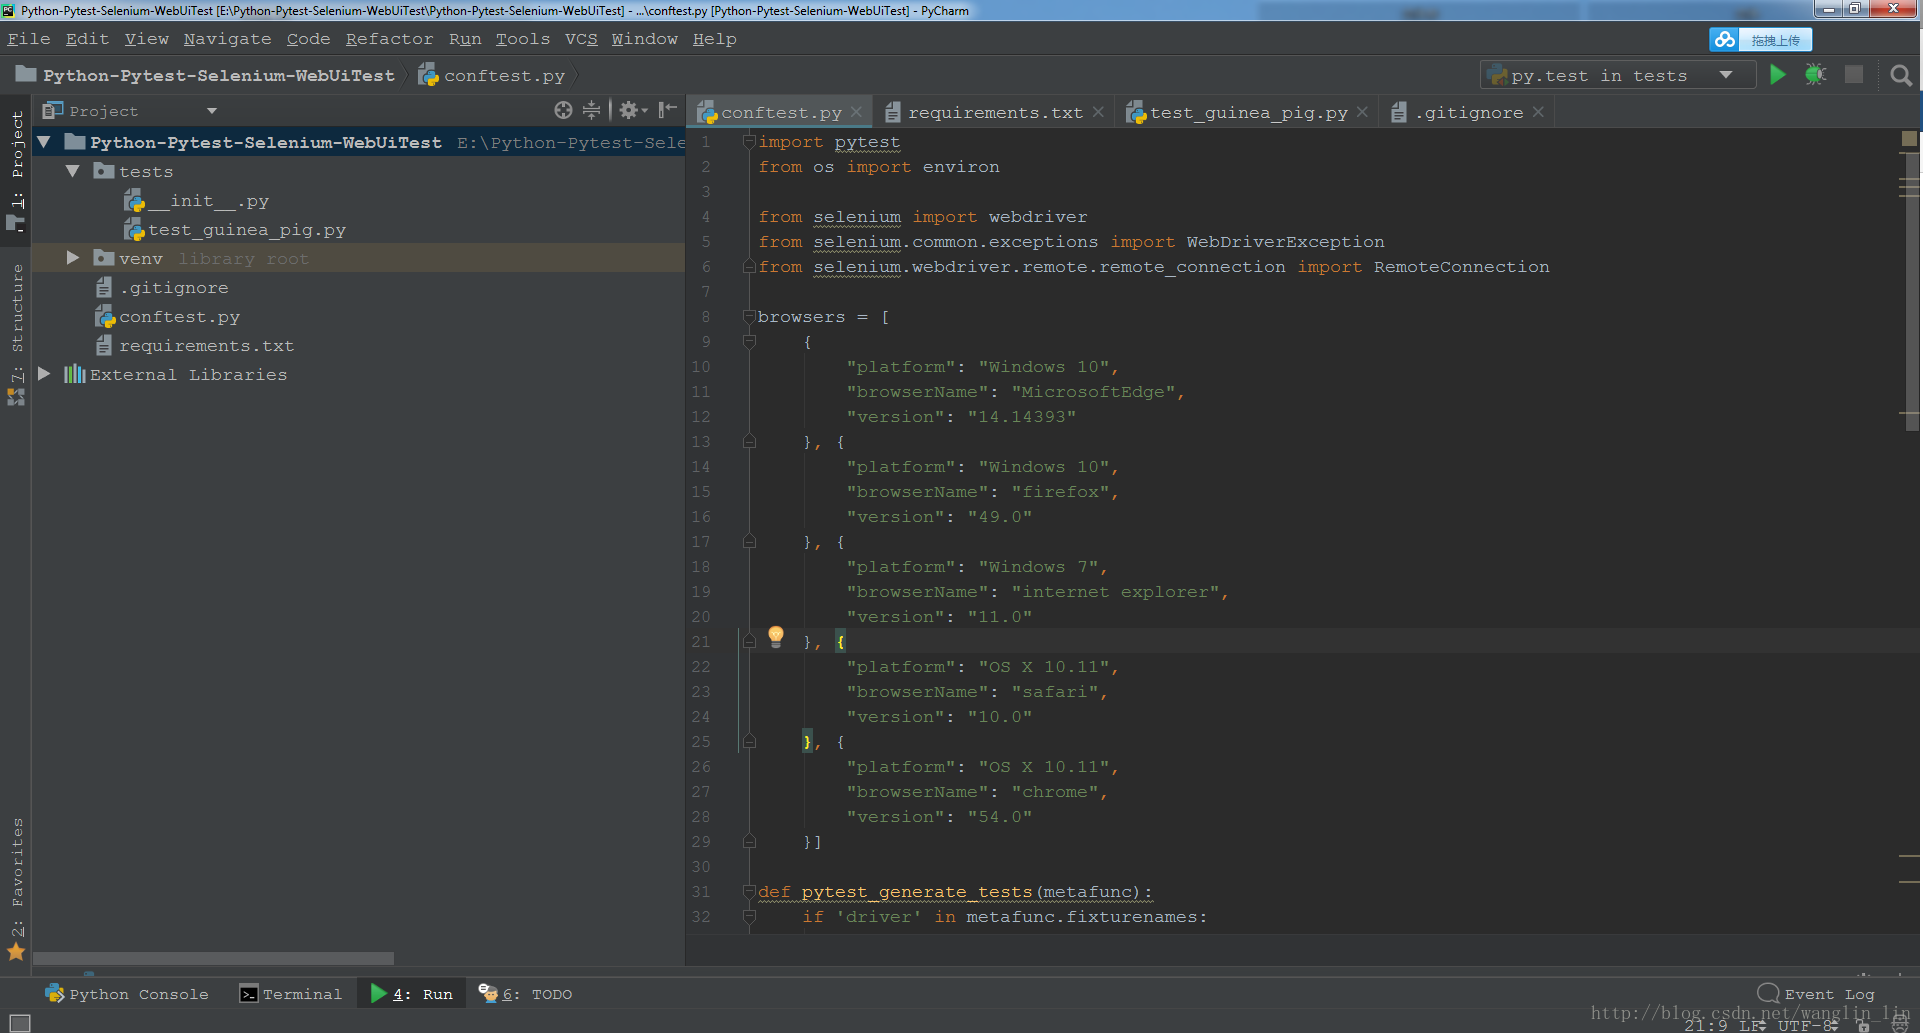Open the py.test in tests configuration dropdown
This screenshot has height=1033, width=1923.
[1617, 75]
